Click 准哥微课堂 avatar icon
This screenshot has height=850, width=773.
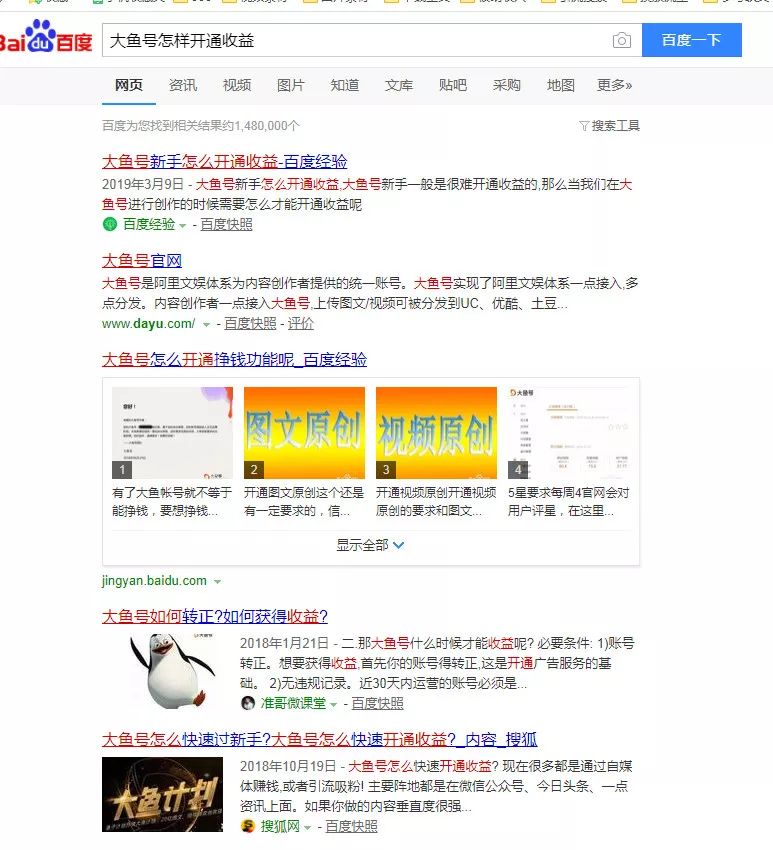tap(248, 703)
